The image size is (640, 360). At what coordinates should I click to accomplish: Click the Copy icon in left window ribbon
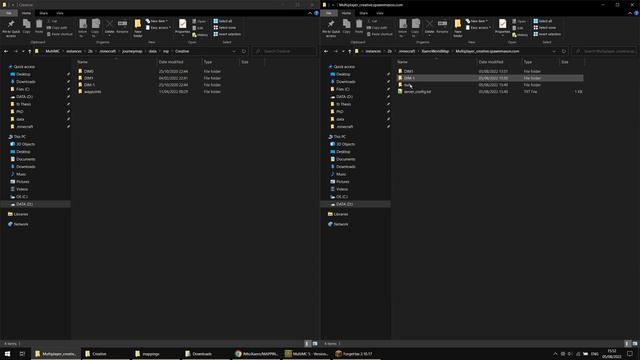pyautogui.click(x=27, y=26)
